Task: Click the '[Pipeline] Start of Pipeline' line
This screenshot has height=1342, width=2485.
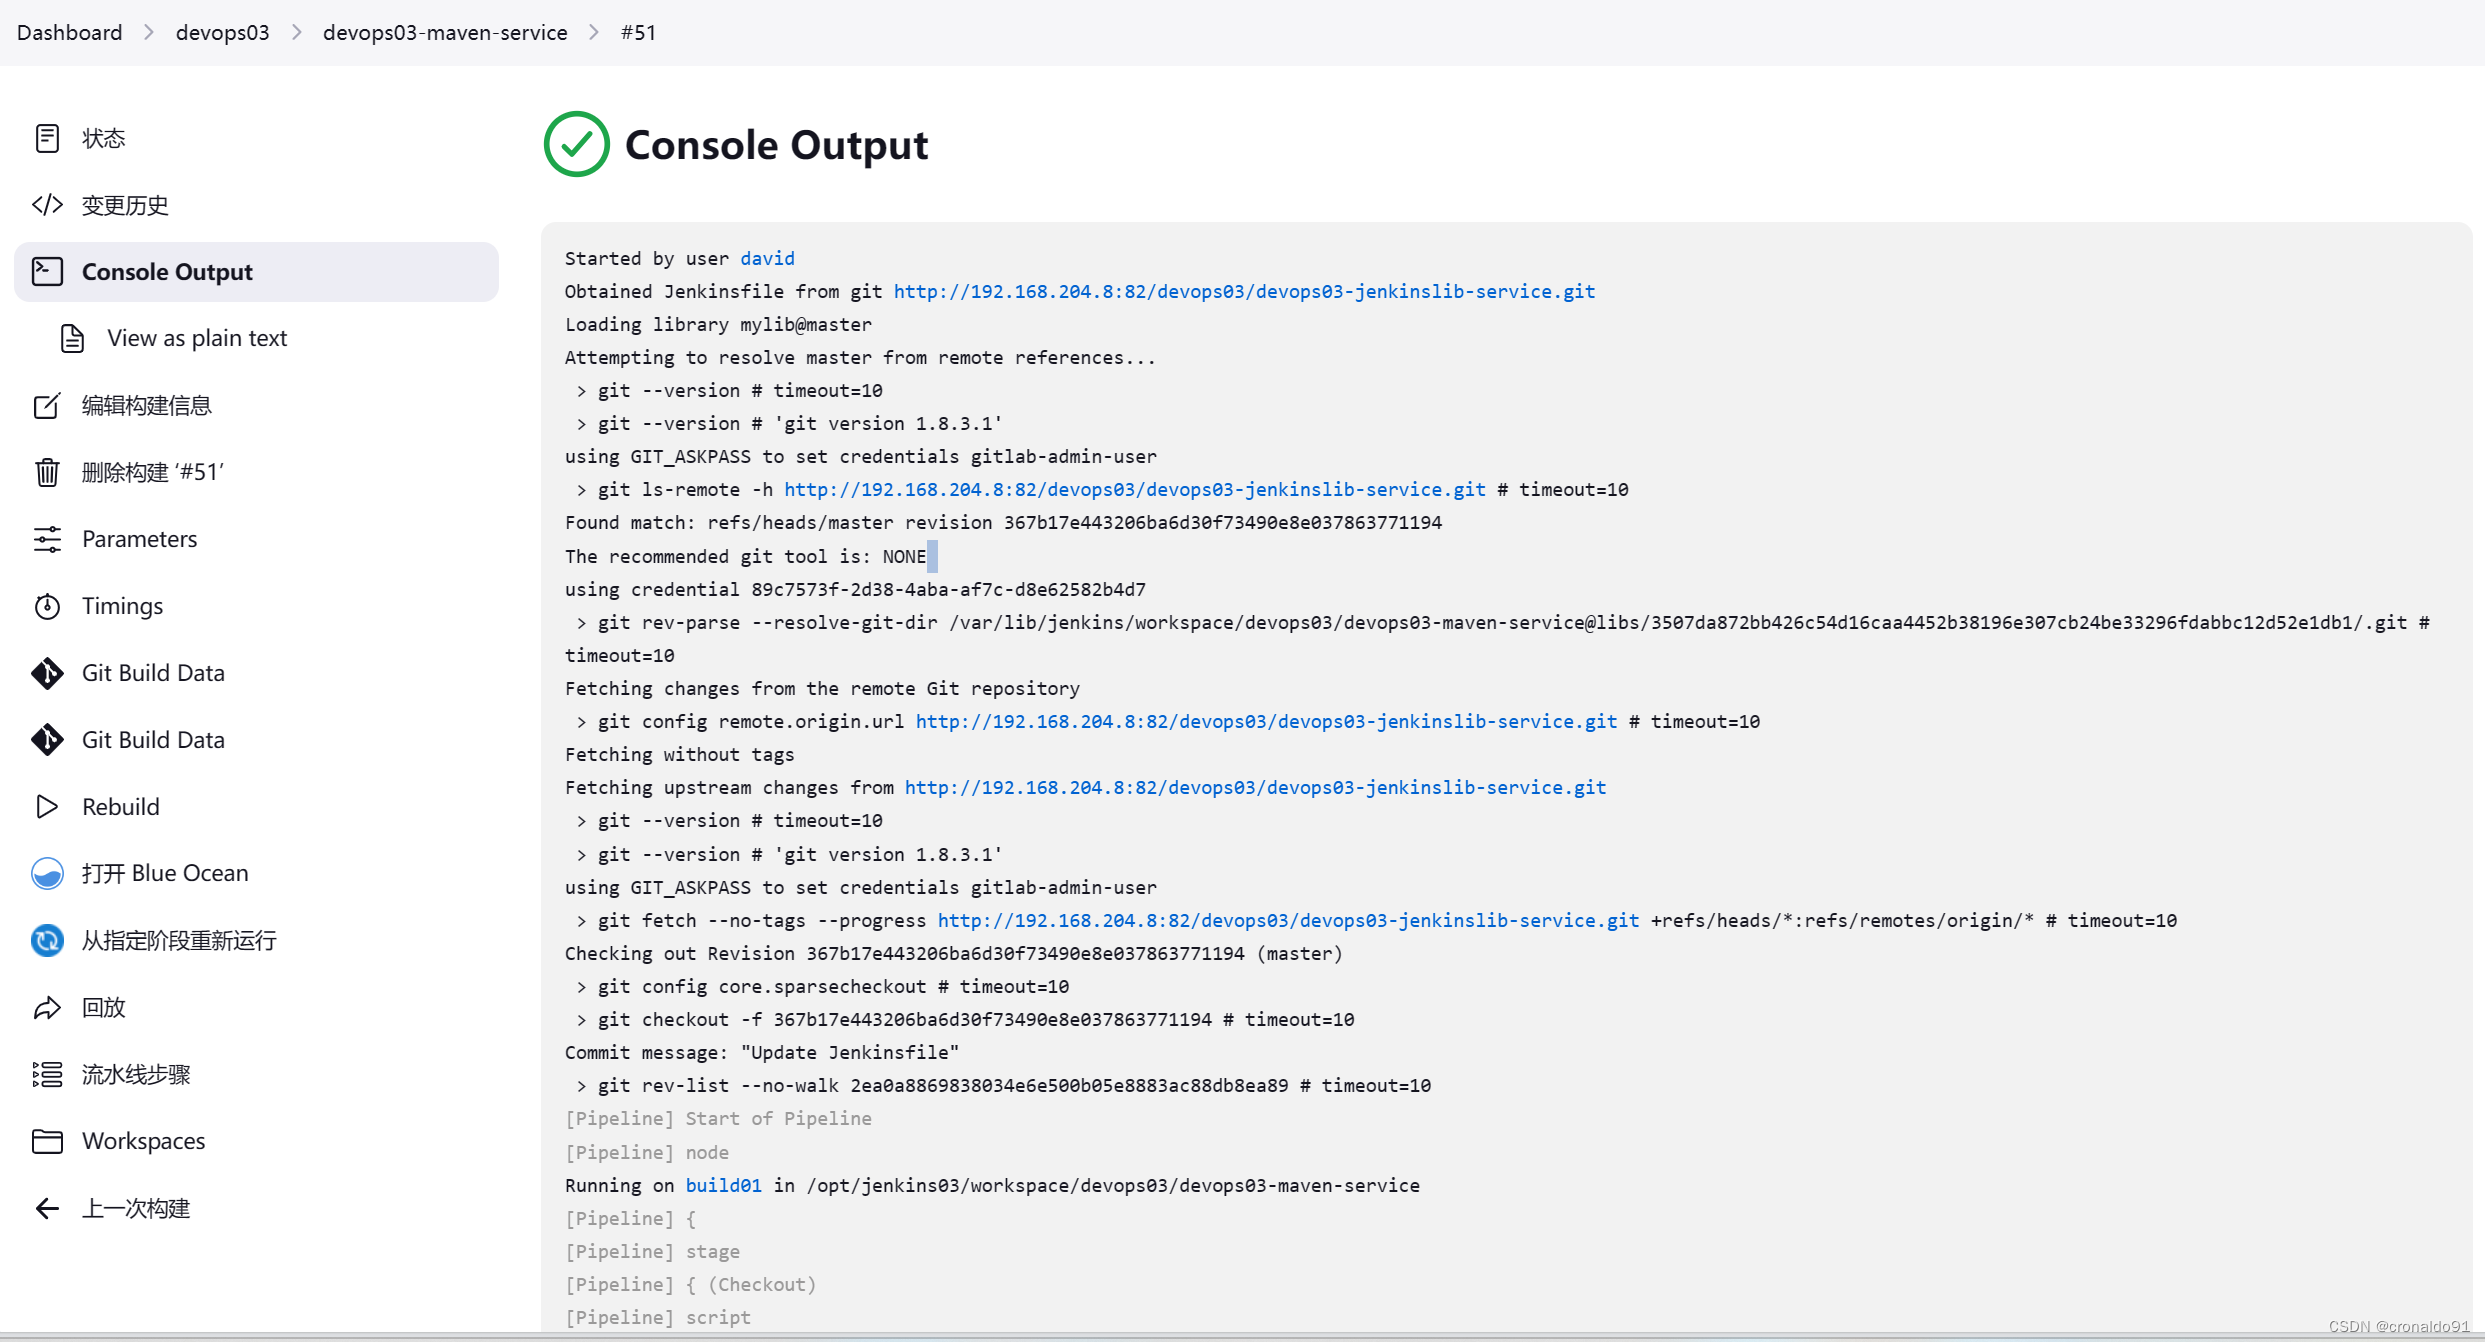Action: tap(718, 1118)
